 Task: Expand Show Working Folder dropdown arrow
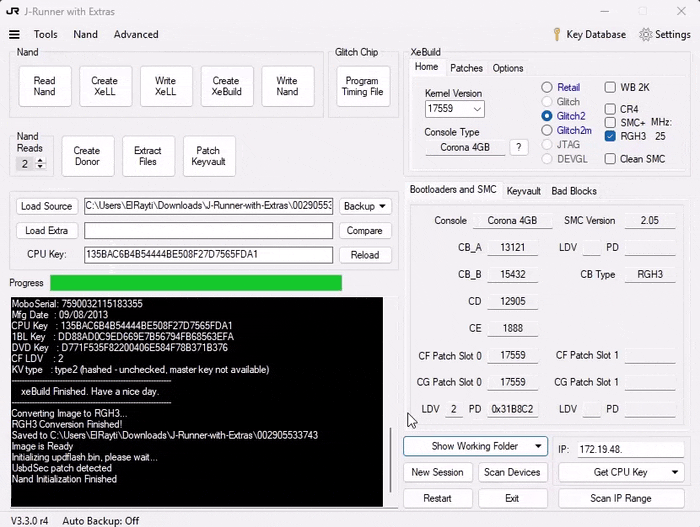pyautogui.click(x=538, y=446)
